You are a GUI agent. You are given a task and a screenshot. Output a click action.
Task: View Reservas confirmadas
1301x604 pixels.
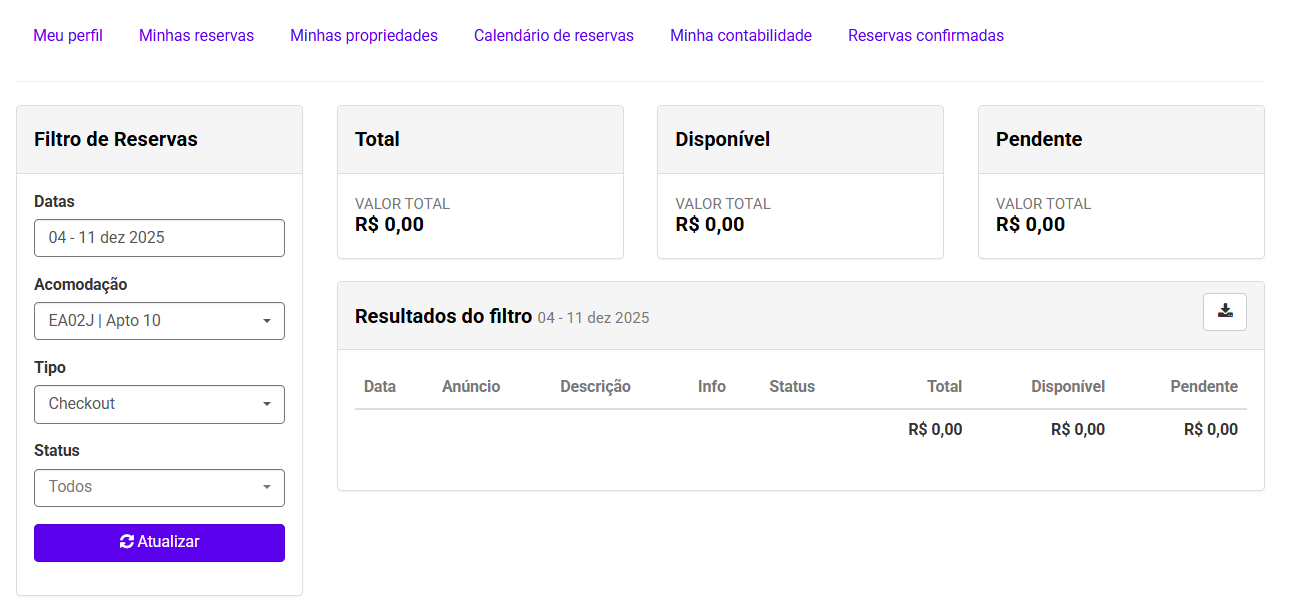pos(926,36)
